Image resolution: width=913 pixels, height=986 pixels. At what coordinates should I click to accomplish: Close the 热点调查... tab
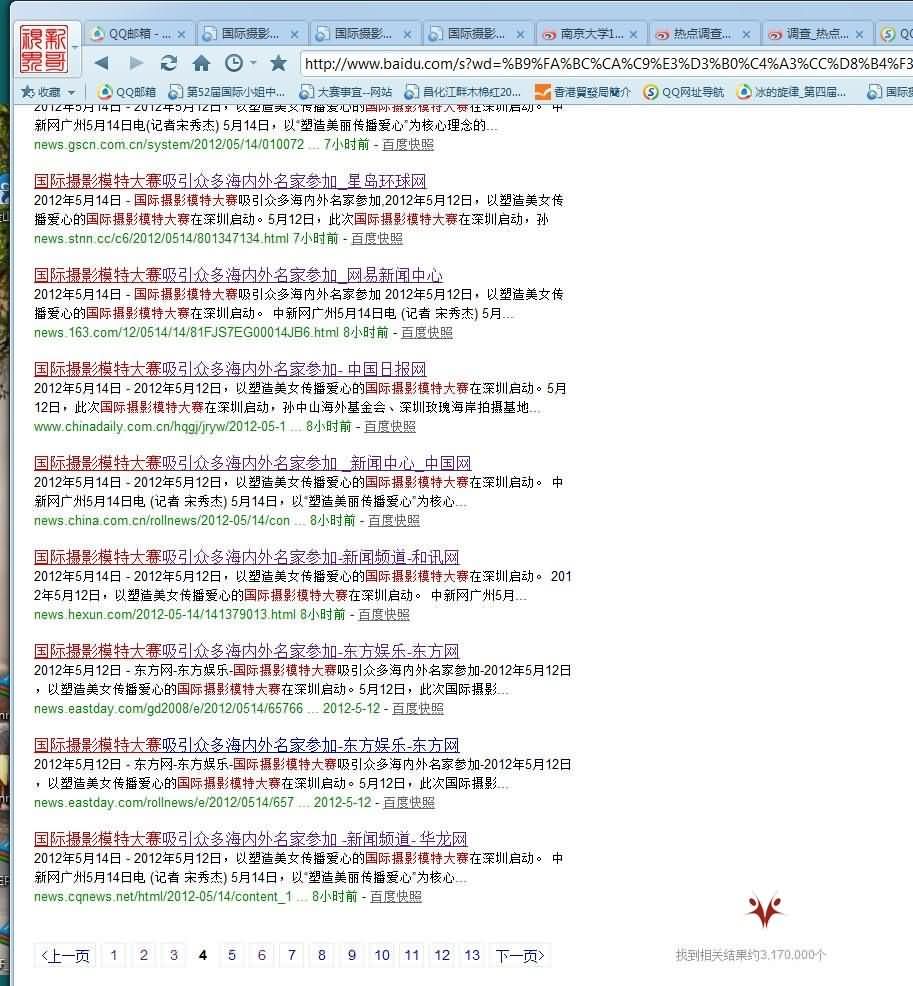[746, 35]
